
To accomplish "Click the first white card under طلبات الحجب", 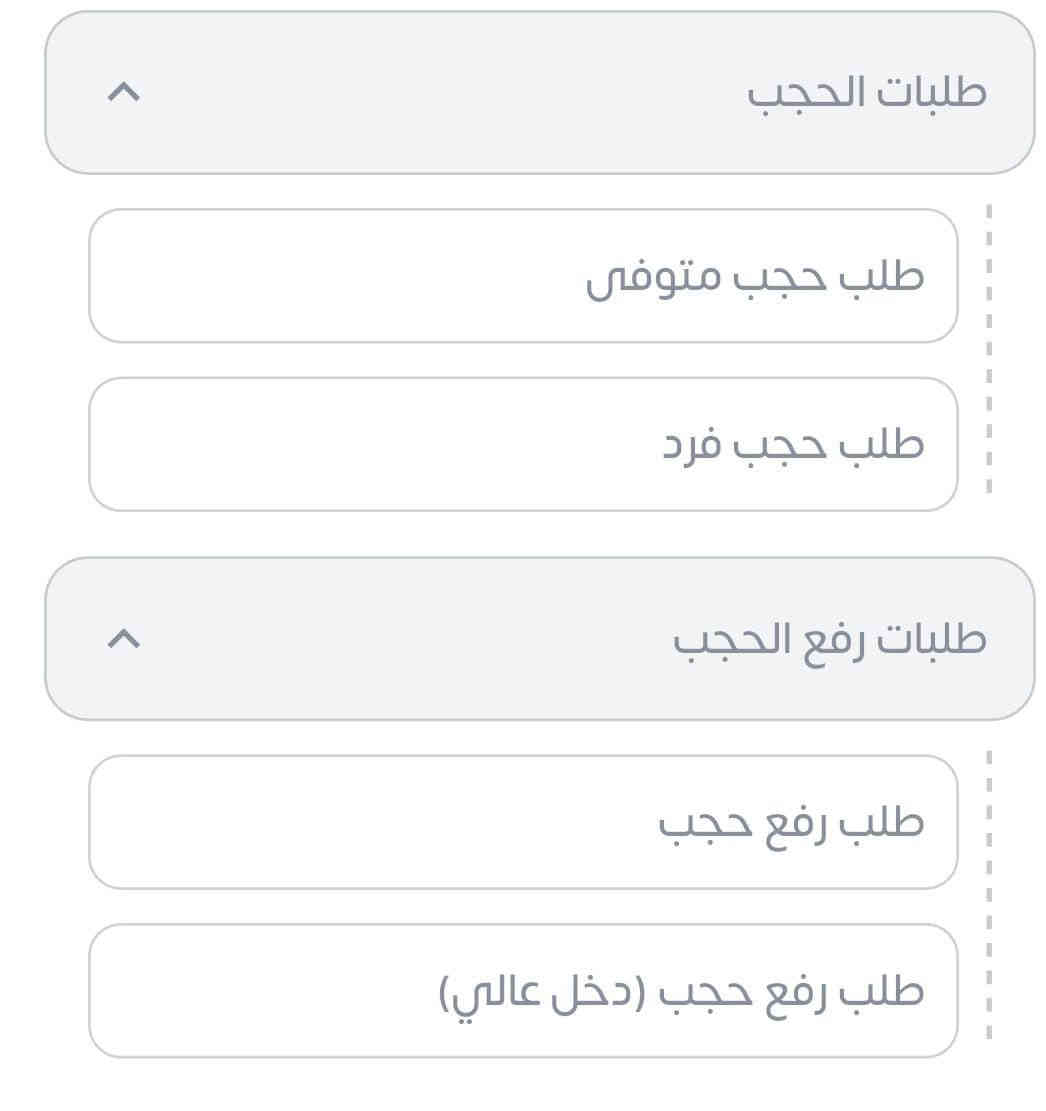I will (523, 276).
